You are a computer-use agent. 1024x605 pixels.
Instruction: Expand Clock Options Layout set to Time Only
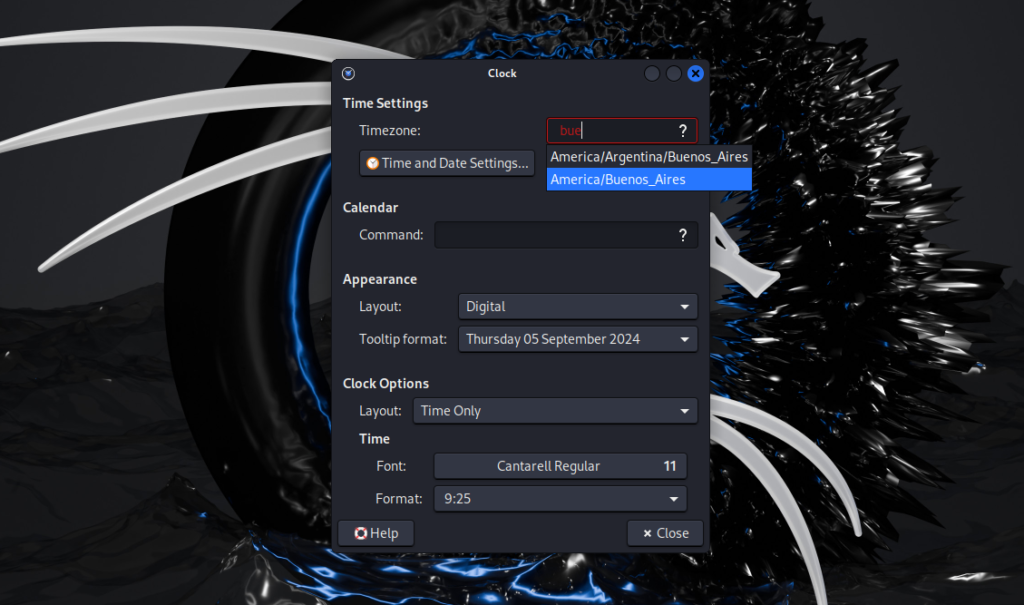point(554,411)
